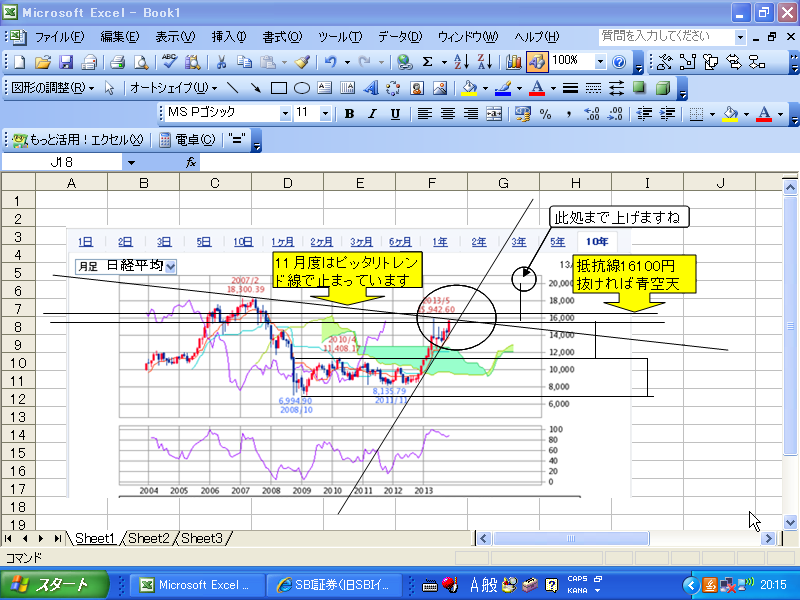Open the 挿入 (Insert) menu
Screen dimensions: 800x600
point(228,37)
